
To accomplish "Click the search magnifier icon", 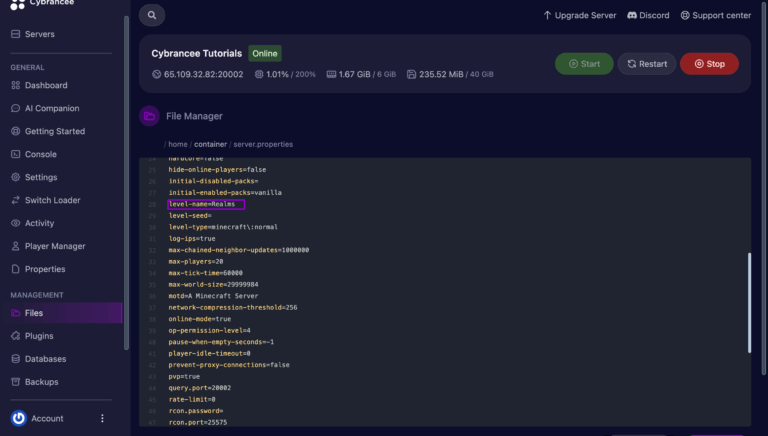I will pyautogui.click(x=152, y=15).
